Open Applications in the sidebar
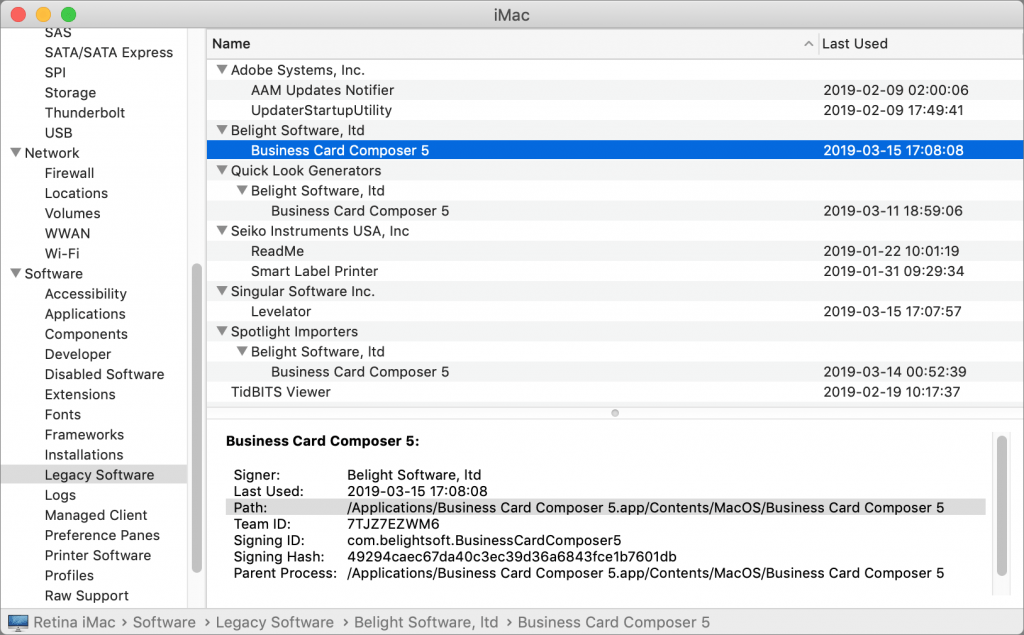Viewport: 1024px width, 635px height. pyautogui.click(x=85, y=314)
